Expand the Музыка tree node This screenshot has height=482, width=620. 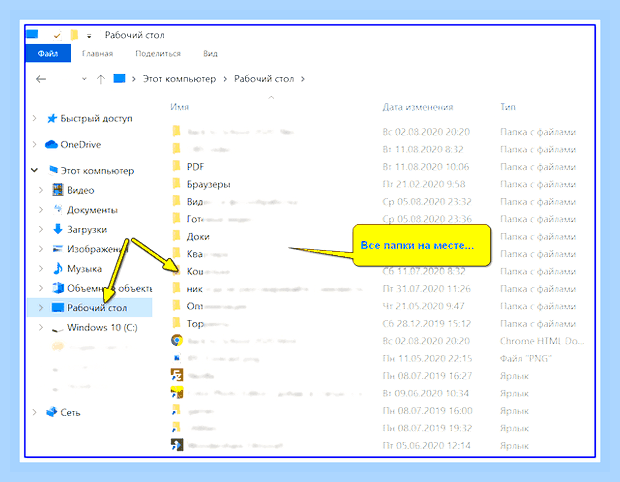pyautogui.click(x=41, y=268)
